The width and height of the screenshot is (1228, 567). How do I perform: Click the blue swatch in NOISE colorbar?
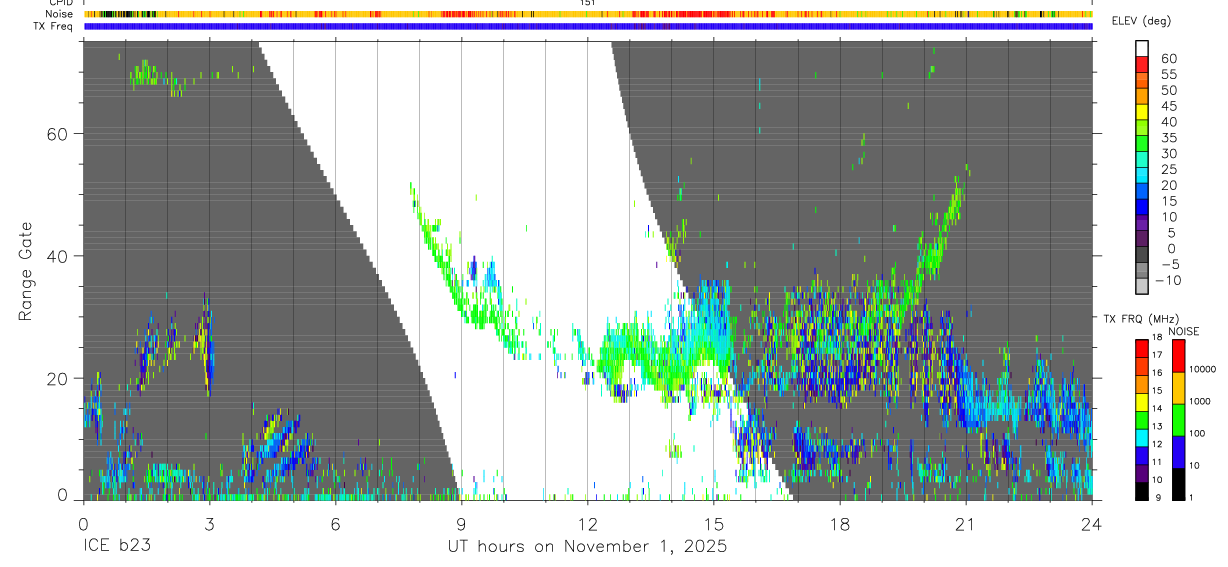tap(1179, 452)
